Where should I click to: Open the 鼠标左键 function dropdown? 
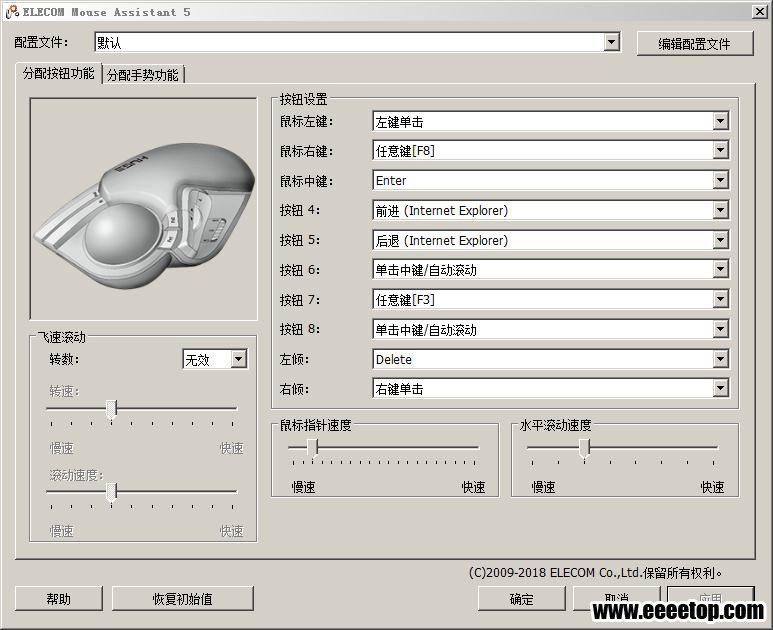pos(551,121)
